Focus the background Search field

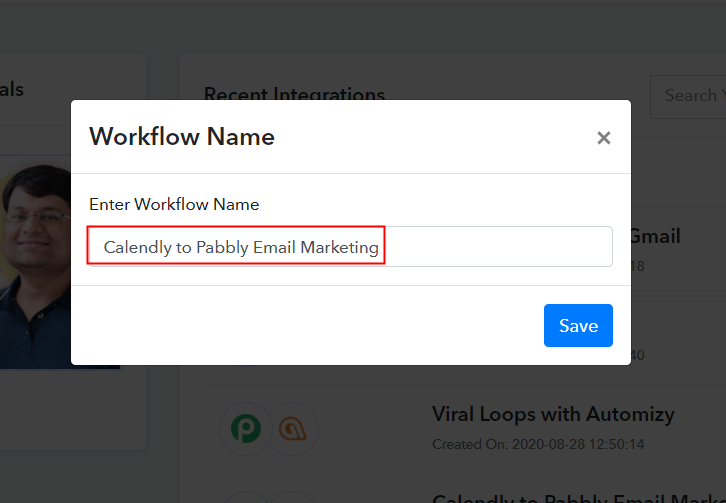pos(688,96)
